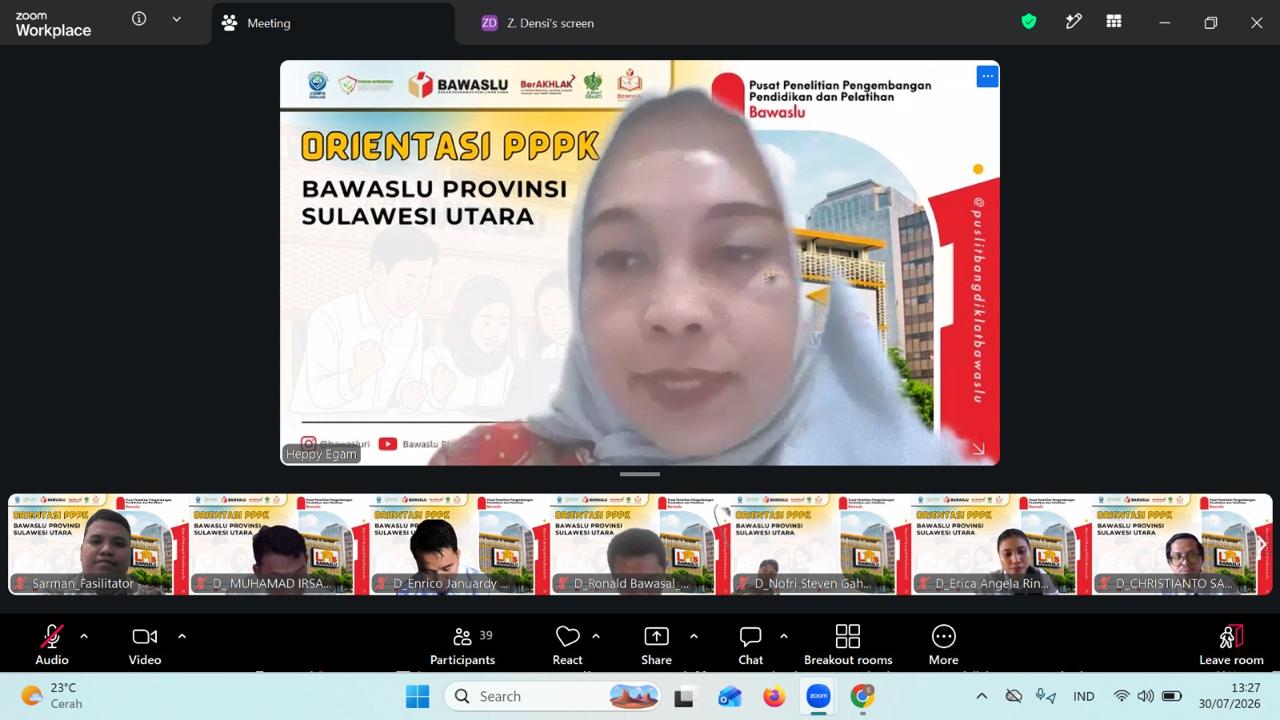This screenshot has width=1280, height=720.
Task: Open the AI Companion pencil-sparkle icon
Action: tap(1074, 21)
